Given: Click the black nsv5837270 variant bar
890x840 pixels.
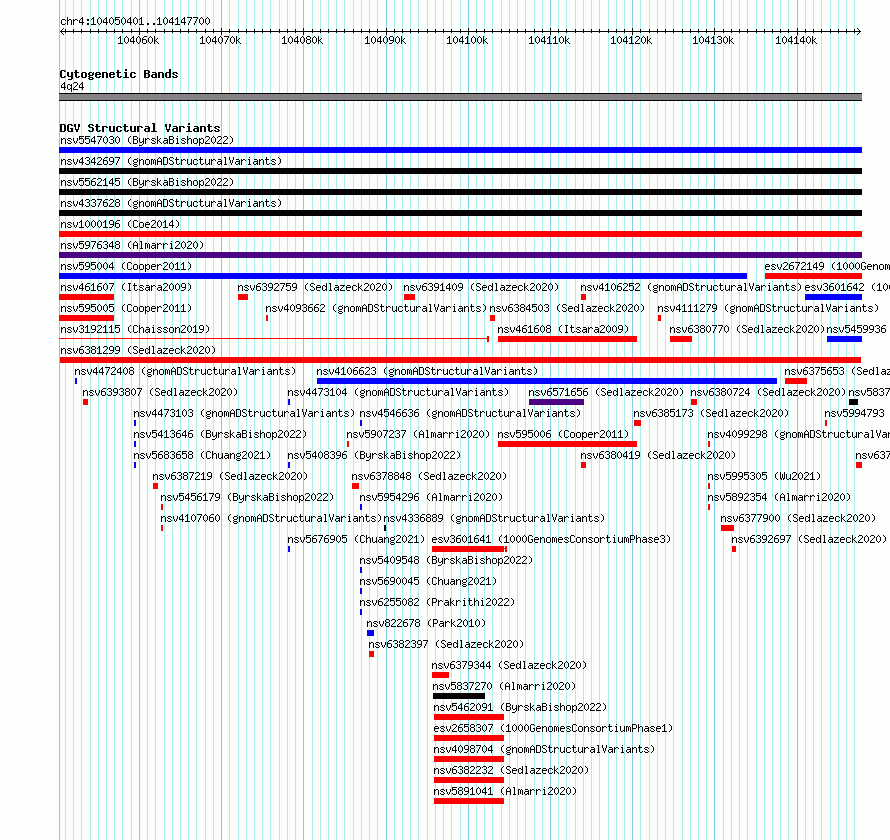Looking at the screenshot, I should pyautogui.click(x=459, y=696).
